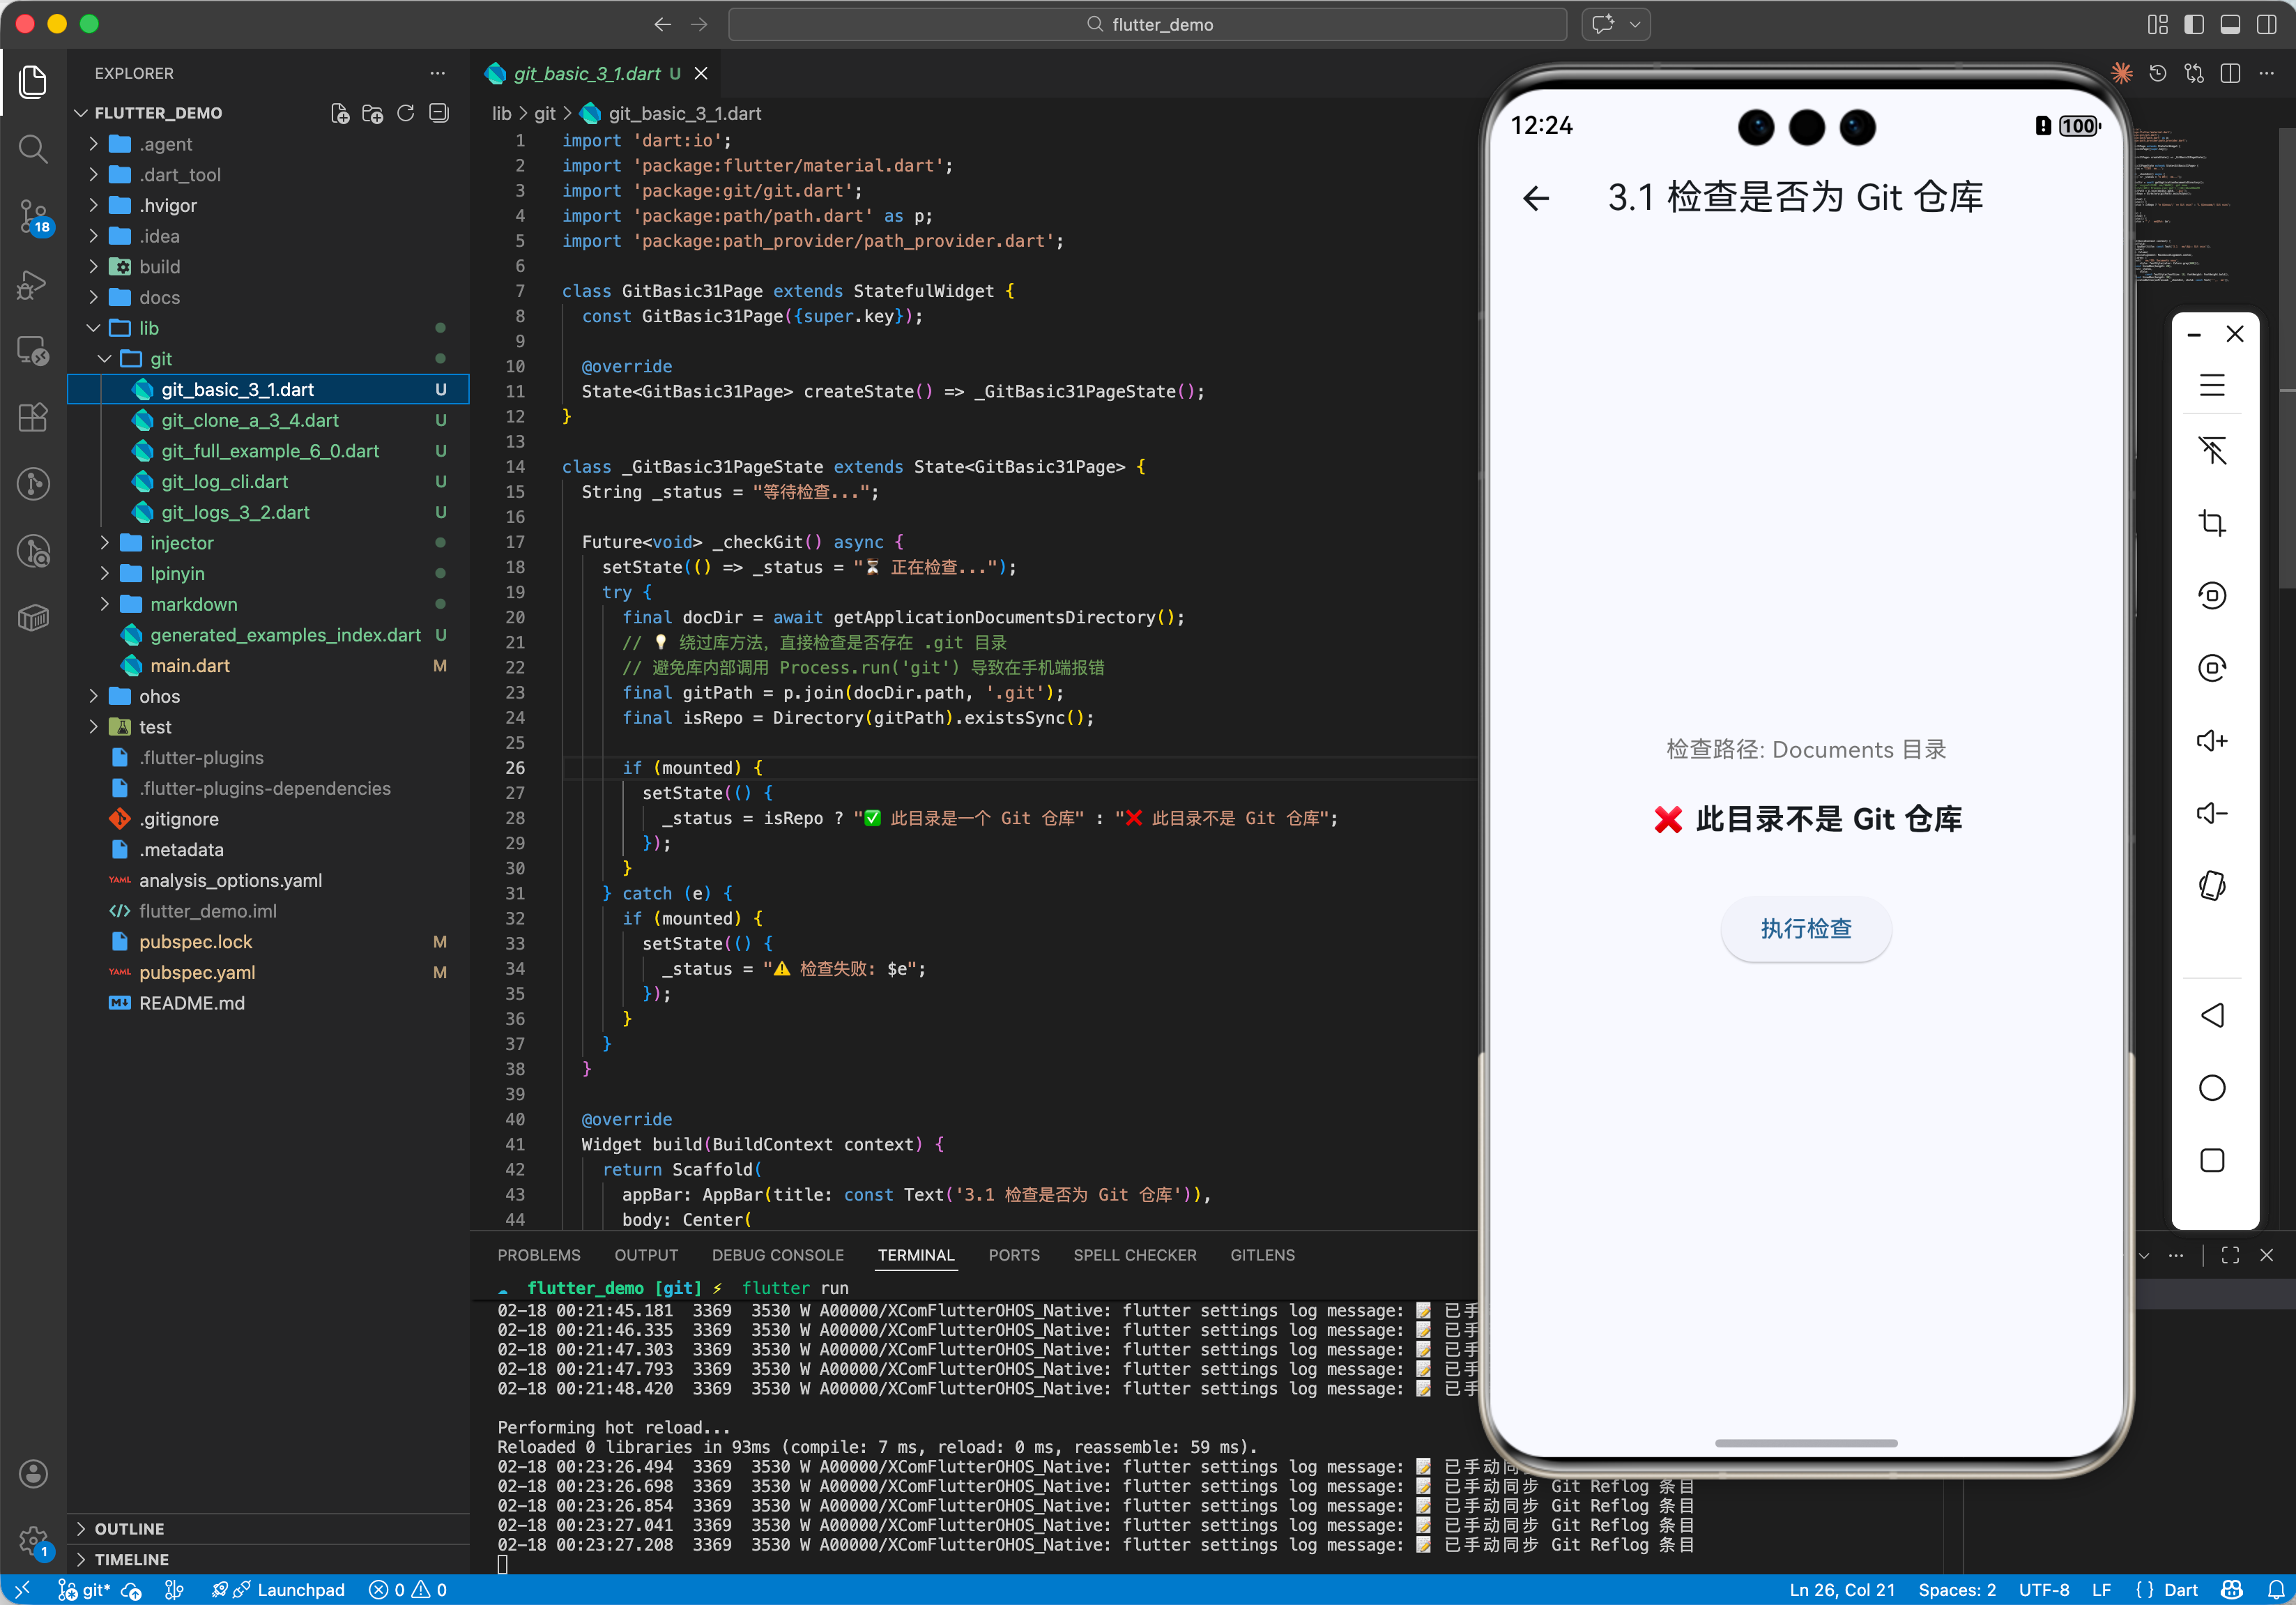Image resolution: width=2296 pixels, height=1605 pixels.
Task: Switch to DEBUG CONSOLE tab
Action: 777,1255
